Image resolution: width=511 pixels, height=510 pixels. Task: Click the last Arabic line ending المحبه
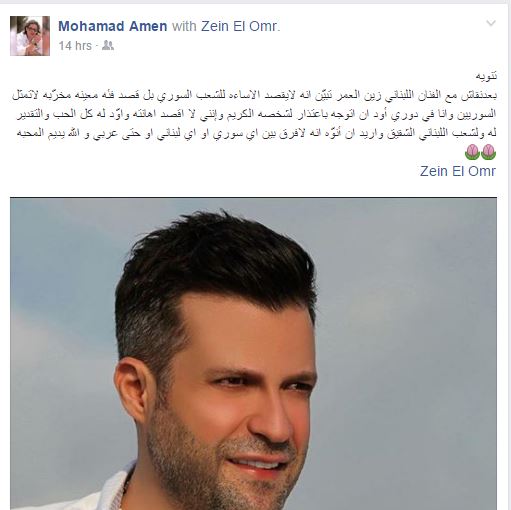pos(257,133)
